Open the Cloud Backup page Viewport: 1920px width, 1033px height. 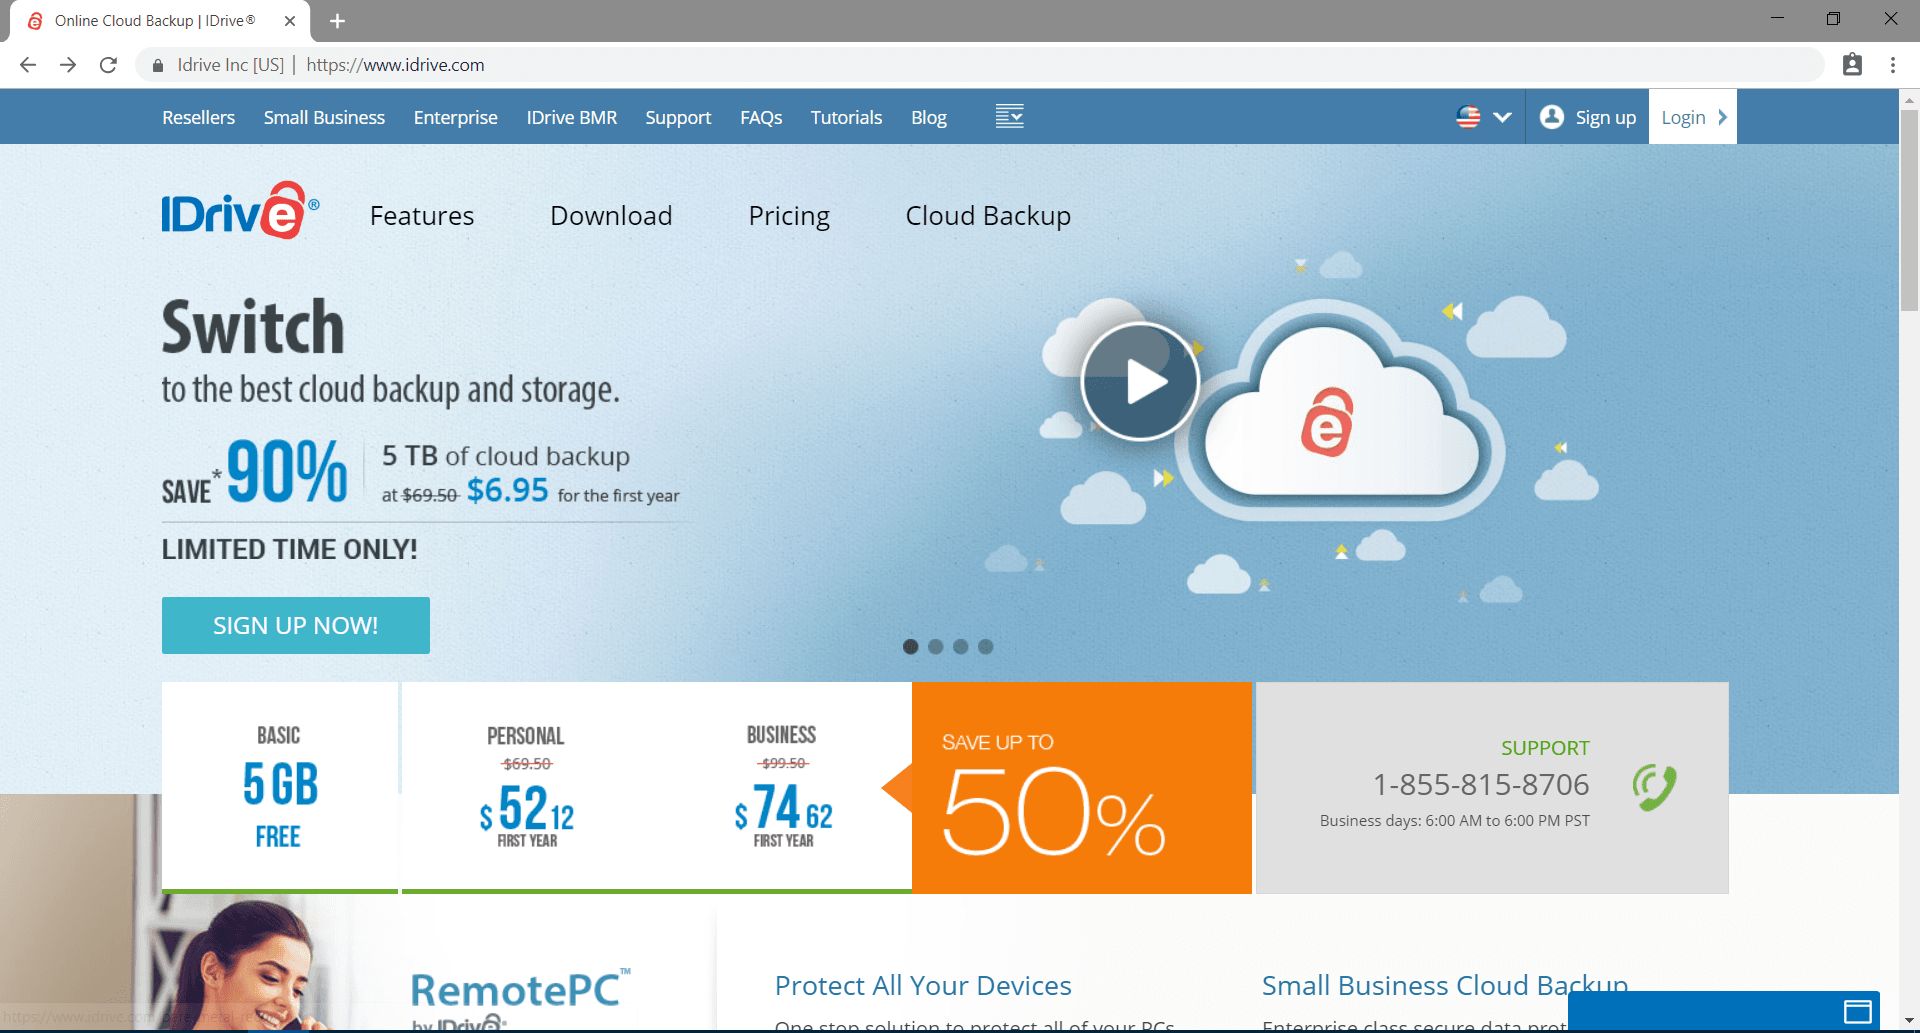[x=988, y=216]
